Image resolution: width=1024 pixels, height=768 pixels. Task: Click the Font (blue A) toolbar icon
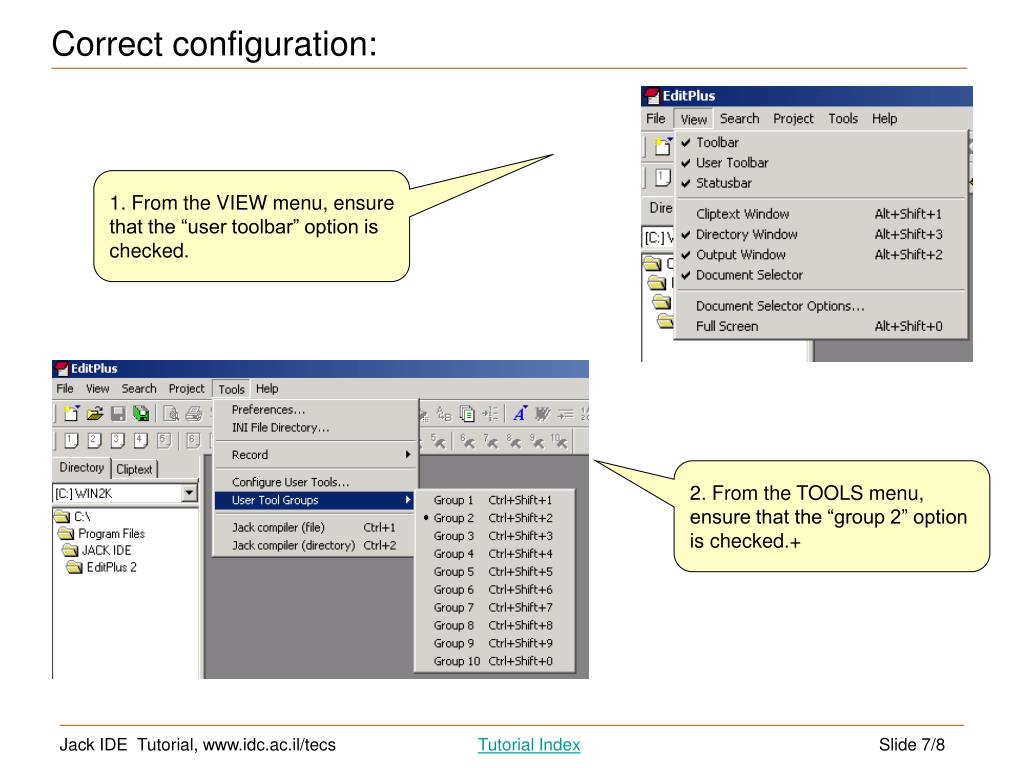pyautogui.click(x=520, y=413)
